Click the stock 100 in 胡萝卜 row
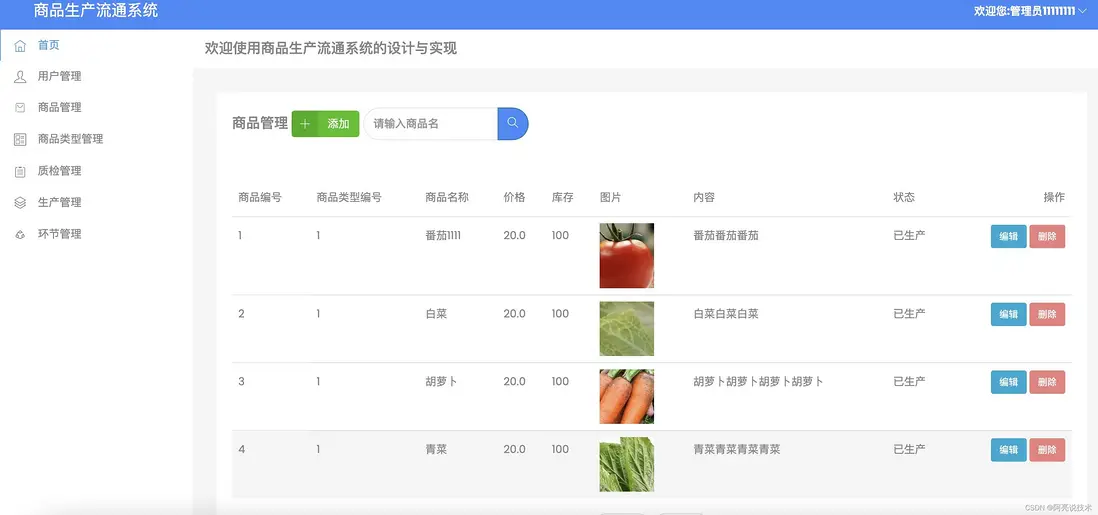Image resolution: width=1098 pixels, height=515 pixels. pos(560,381)
